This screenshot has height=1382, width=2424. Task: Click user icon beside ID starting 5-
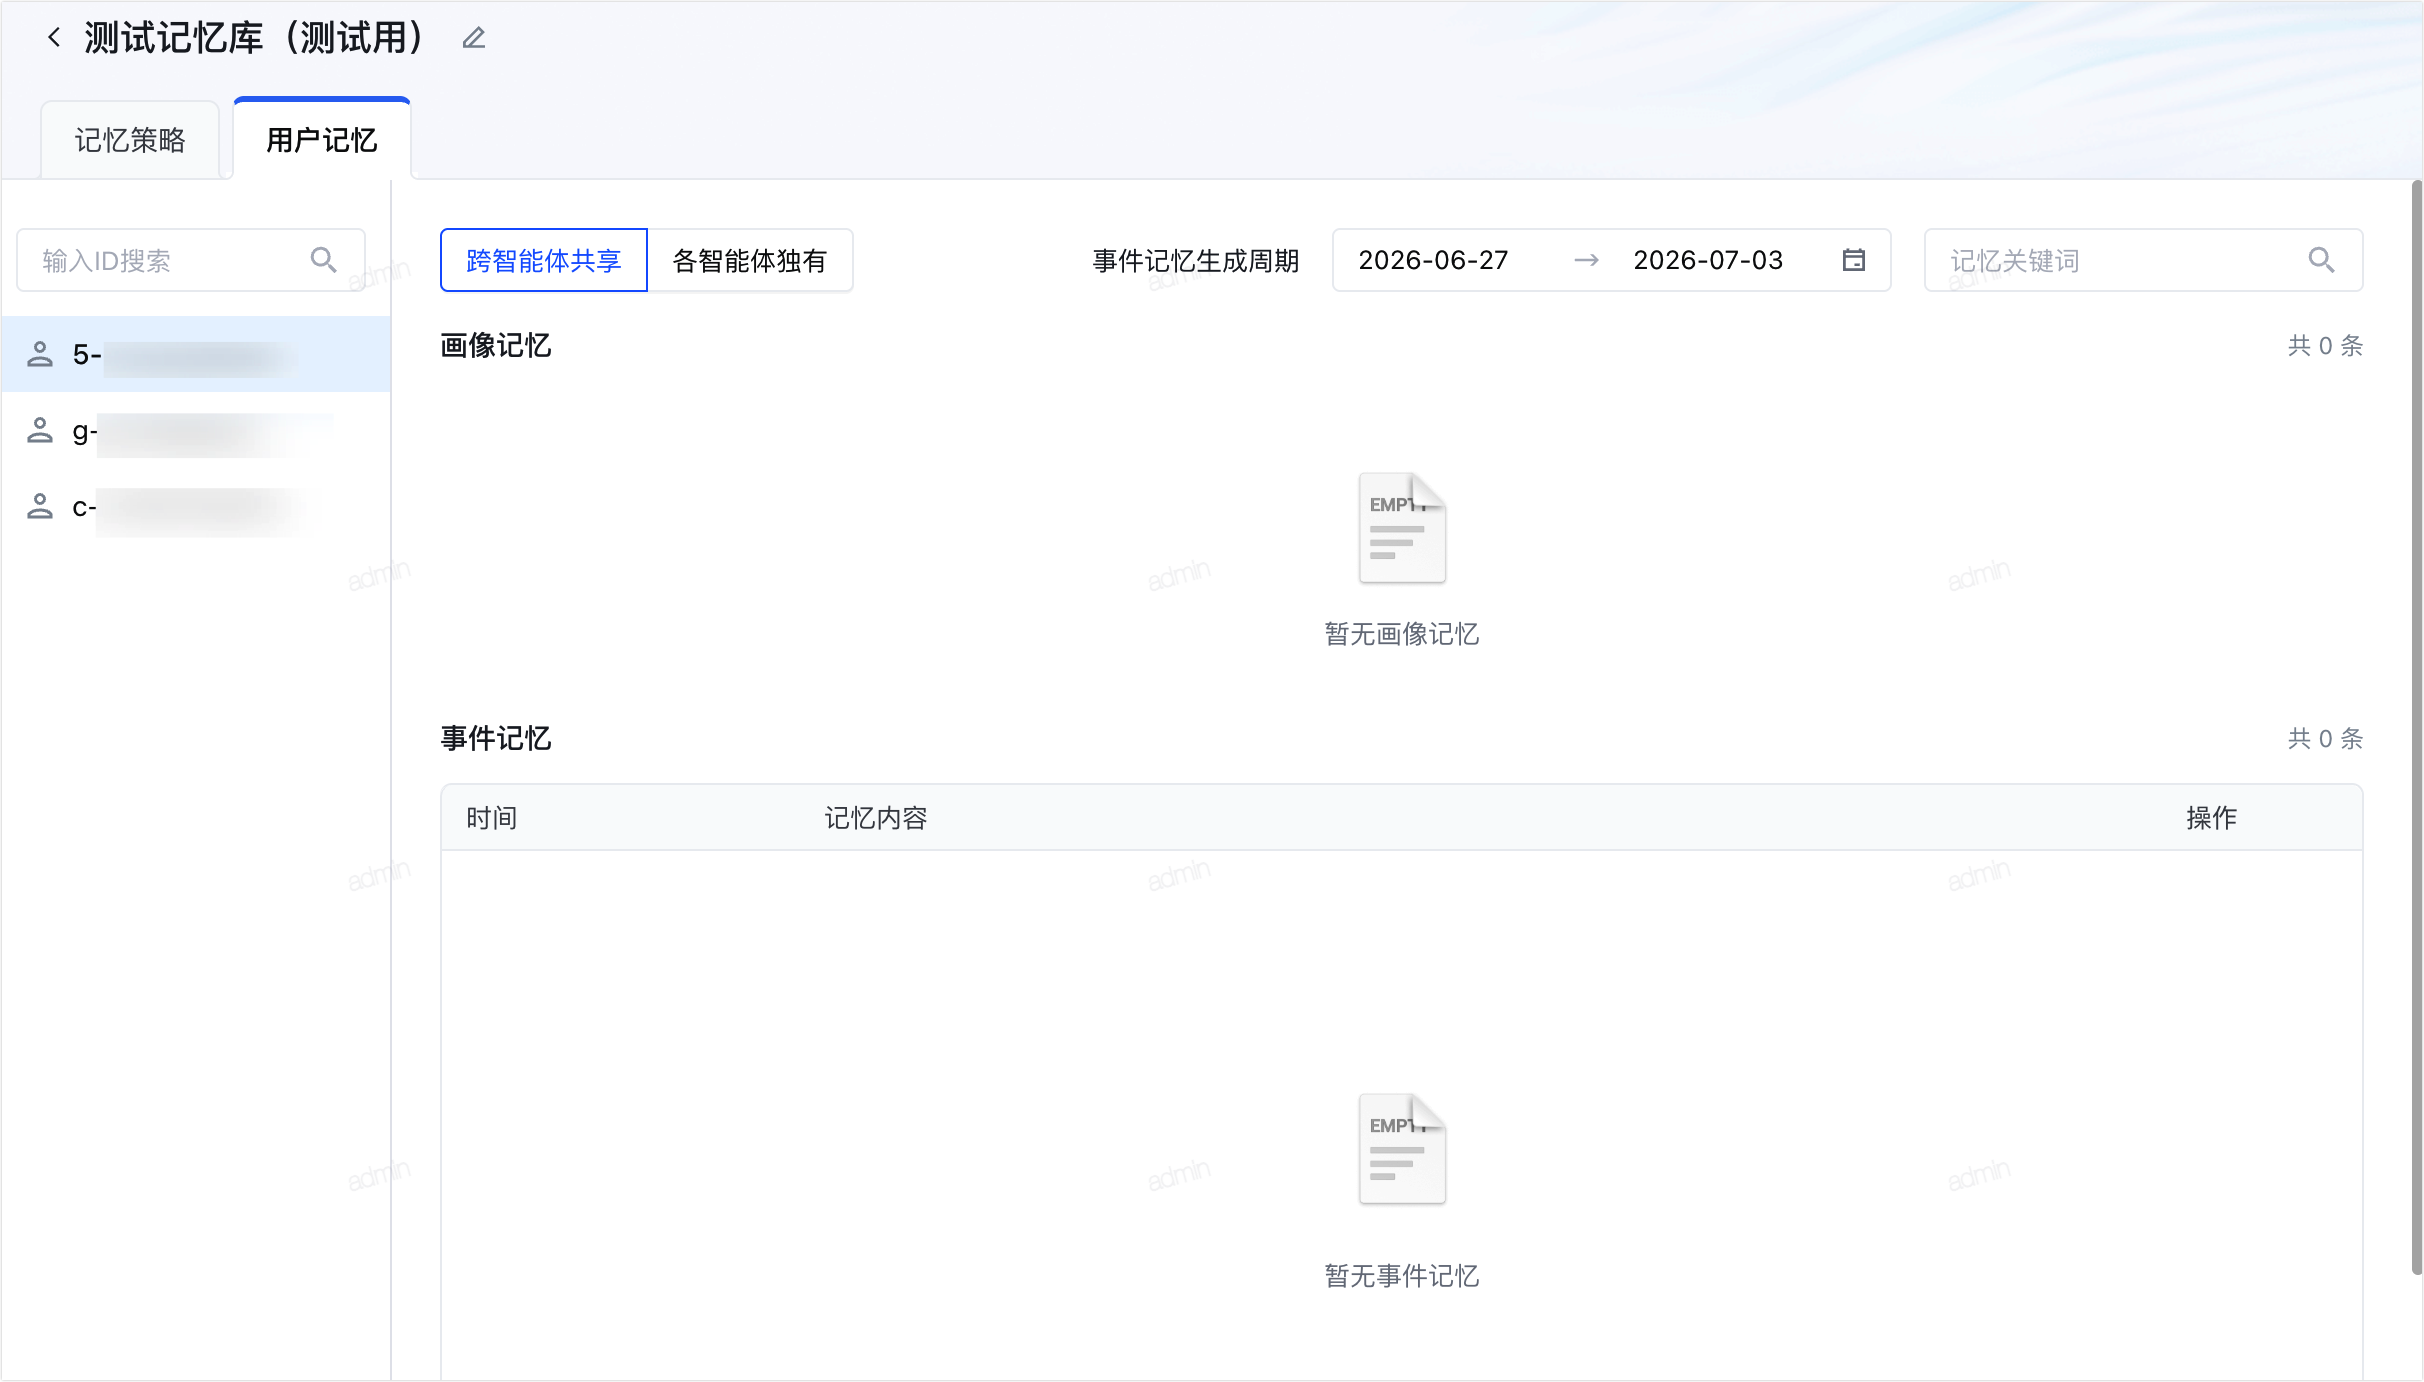[x=40, y=354]
